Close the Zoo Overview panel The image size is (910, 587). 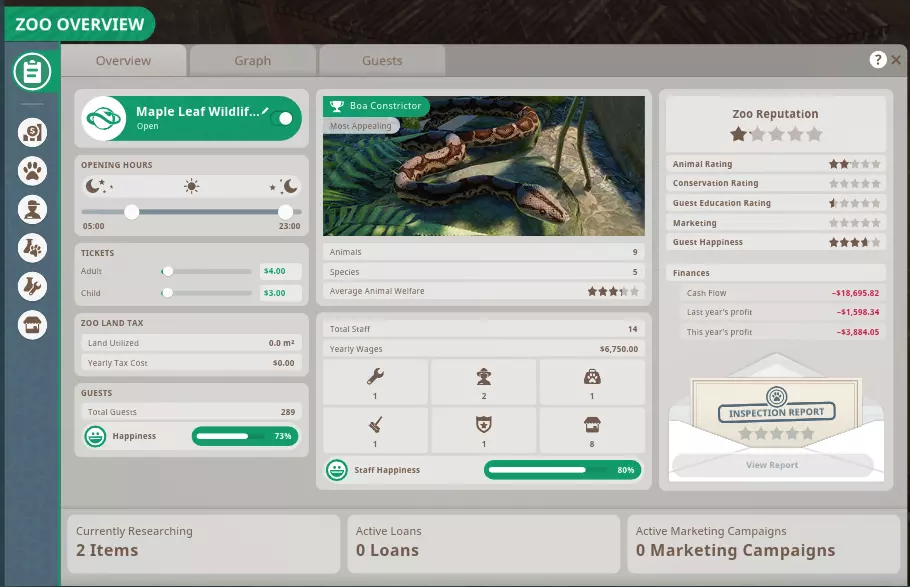click(x=896, y=60)
